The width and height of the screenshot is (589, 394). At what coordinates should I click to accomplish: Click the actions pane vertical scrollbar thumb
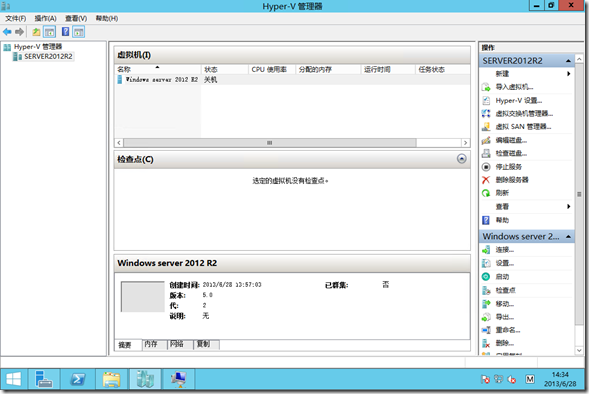click(579, 194)
